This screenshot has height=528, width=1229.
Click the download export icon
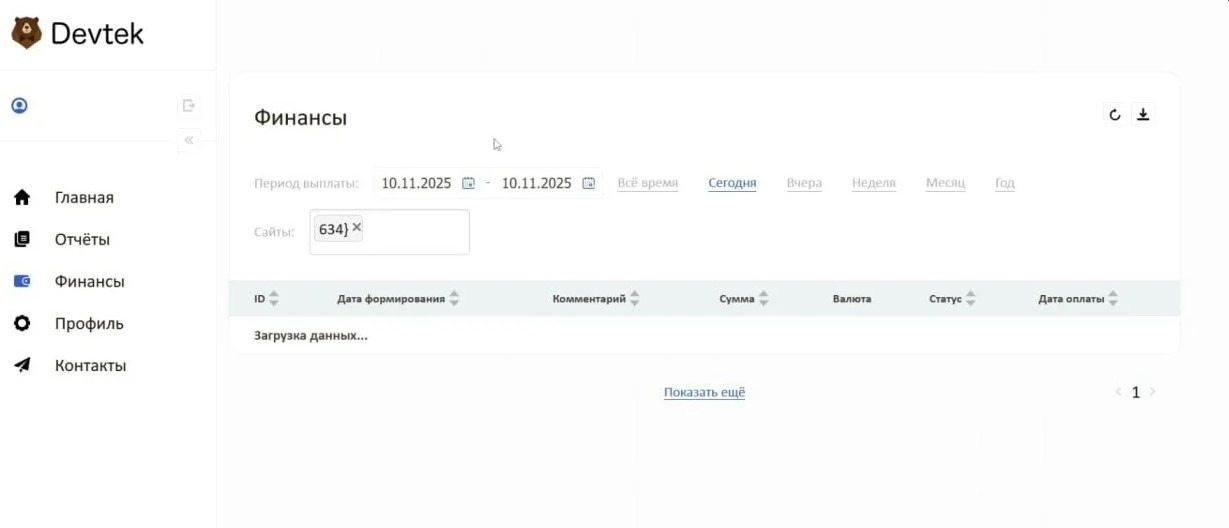pos(1143,115)
